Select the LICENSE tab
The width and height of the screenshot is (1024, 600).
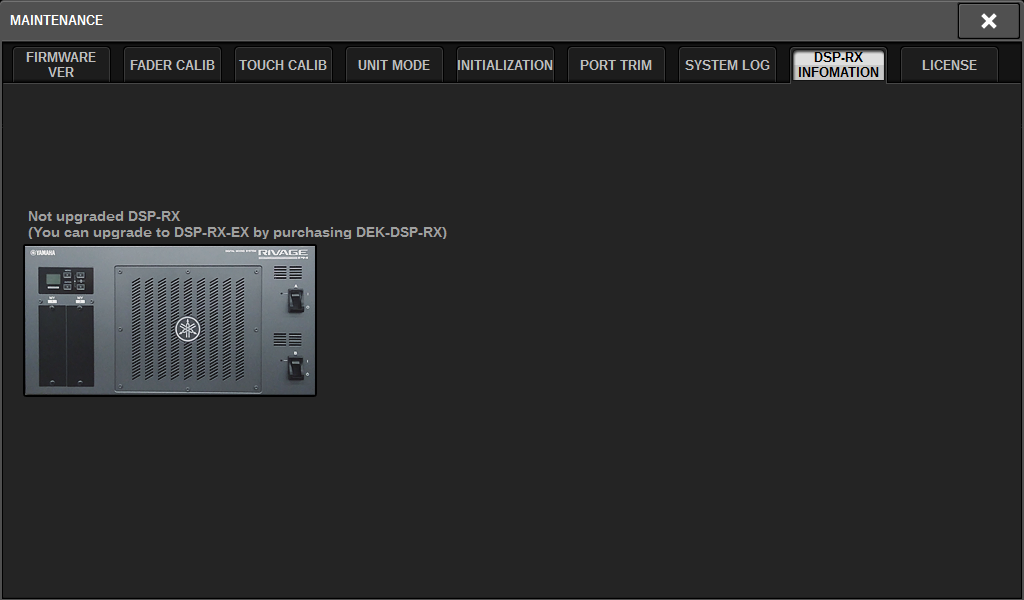(x=948, y=64)
